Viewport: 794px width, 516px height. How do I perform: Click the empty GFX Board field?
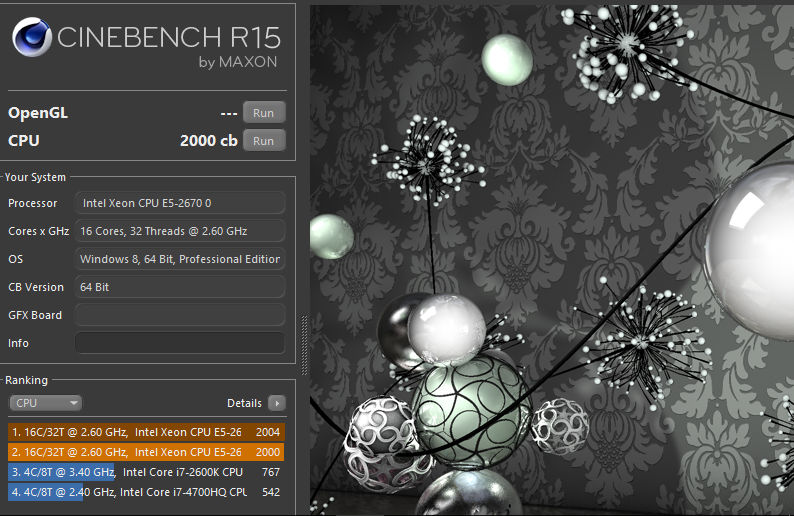(180, 315)
